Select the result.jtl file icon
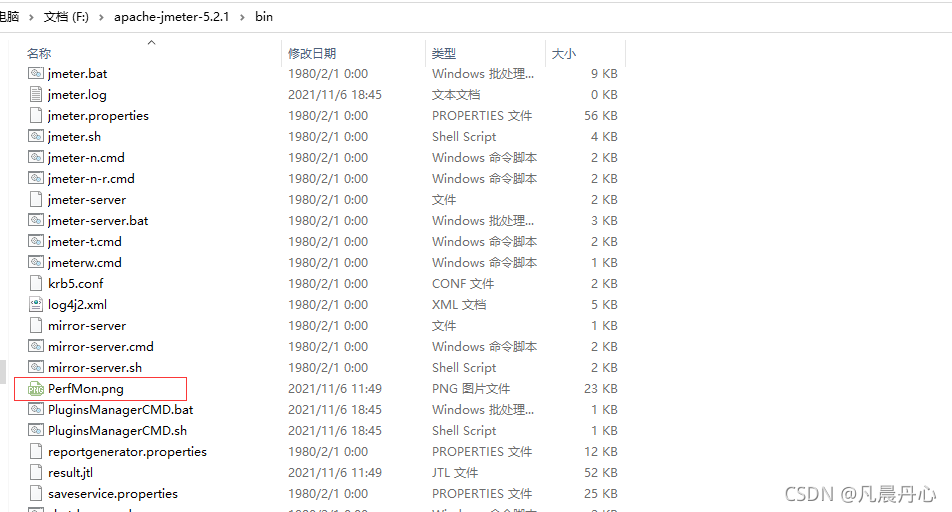The image size is (952, 512). coord(36,472)
